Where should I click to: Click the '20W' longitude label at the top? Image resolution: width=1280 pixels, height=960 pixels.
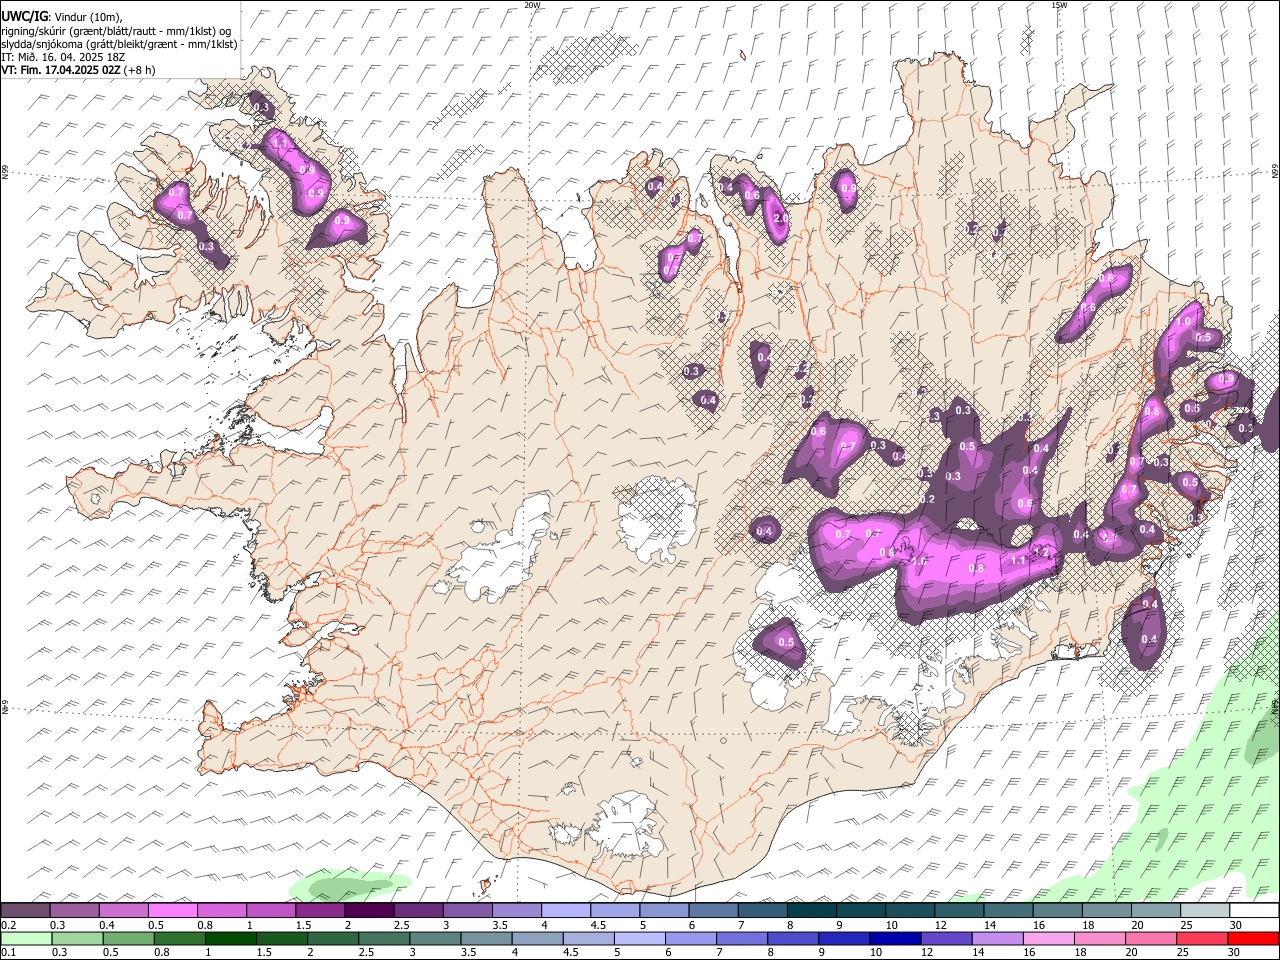(x=532, y=5)
